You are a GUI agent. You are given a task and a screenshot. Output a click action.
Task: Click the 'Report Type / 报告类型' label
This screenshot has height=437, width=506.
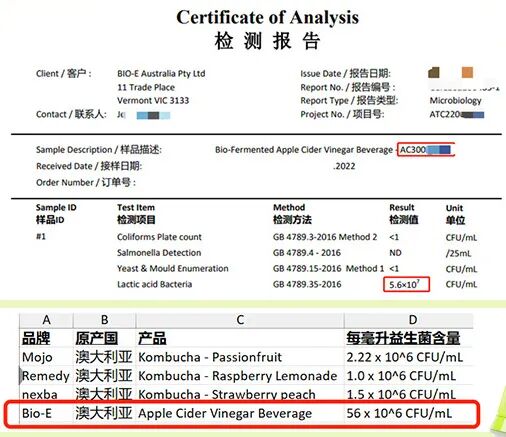click(349, 101)
